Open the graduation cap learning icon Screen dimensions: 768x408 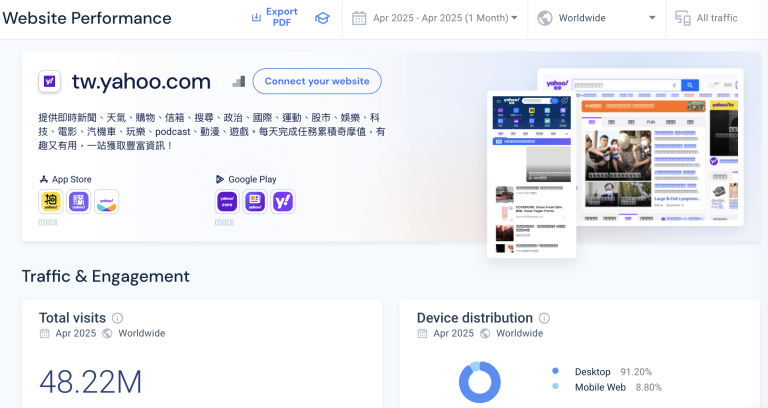click(322, 19)
